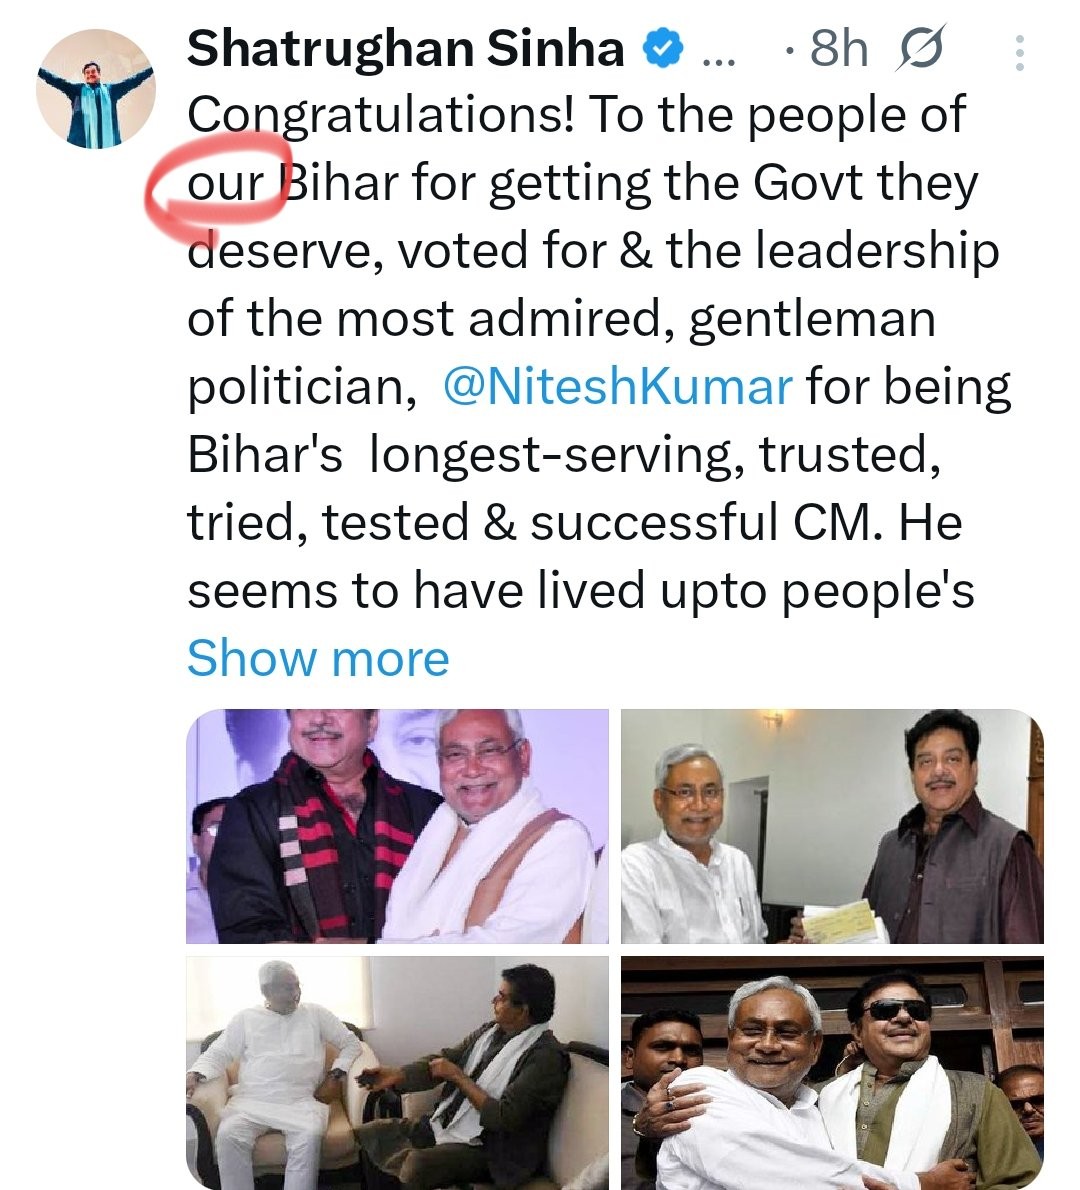Image resolution: width=1080 pixels, height=1190 pixels.
Task: Open the photo showing a cheque handover
Action: pyautogui.click(x=831, y=826)
